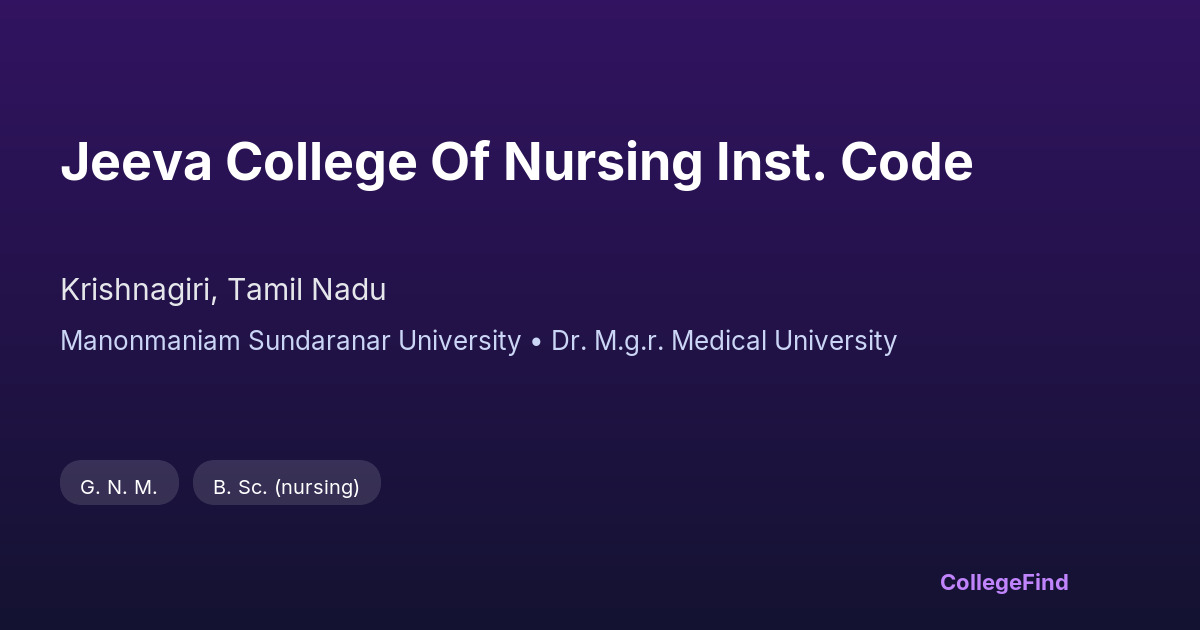This screenshot has width=1200, height=630.
Task: Click the Tamil Nadu state name
Action: coord(306,290)
